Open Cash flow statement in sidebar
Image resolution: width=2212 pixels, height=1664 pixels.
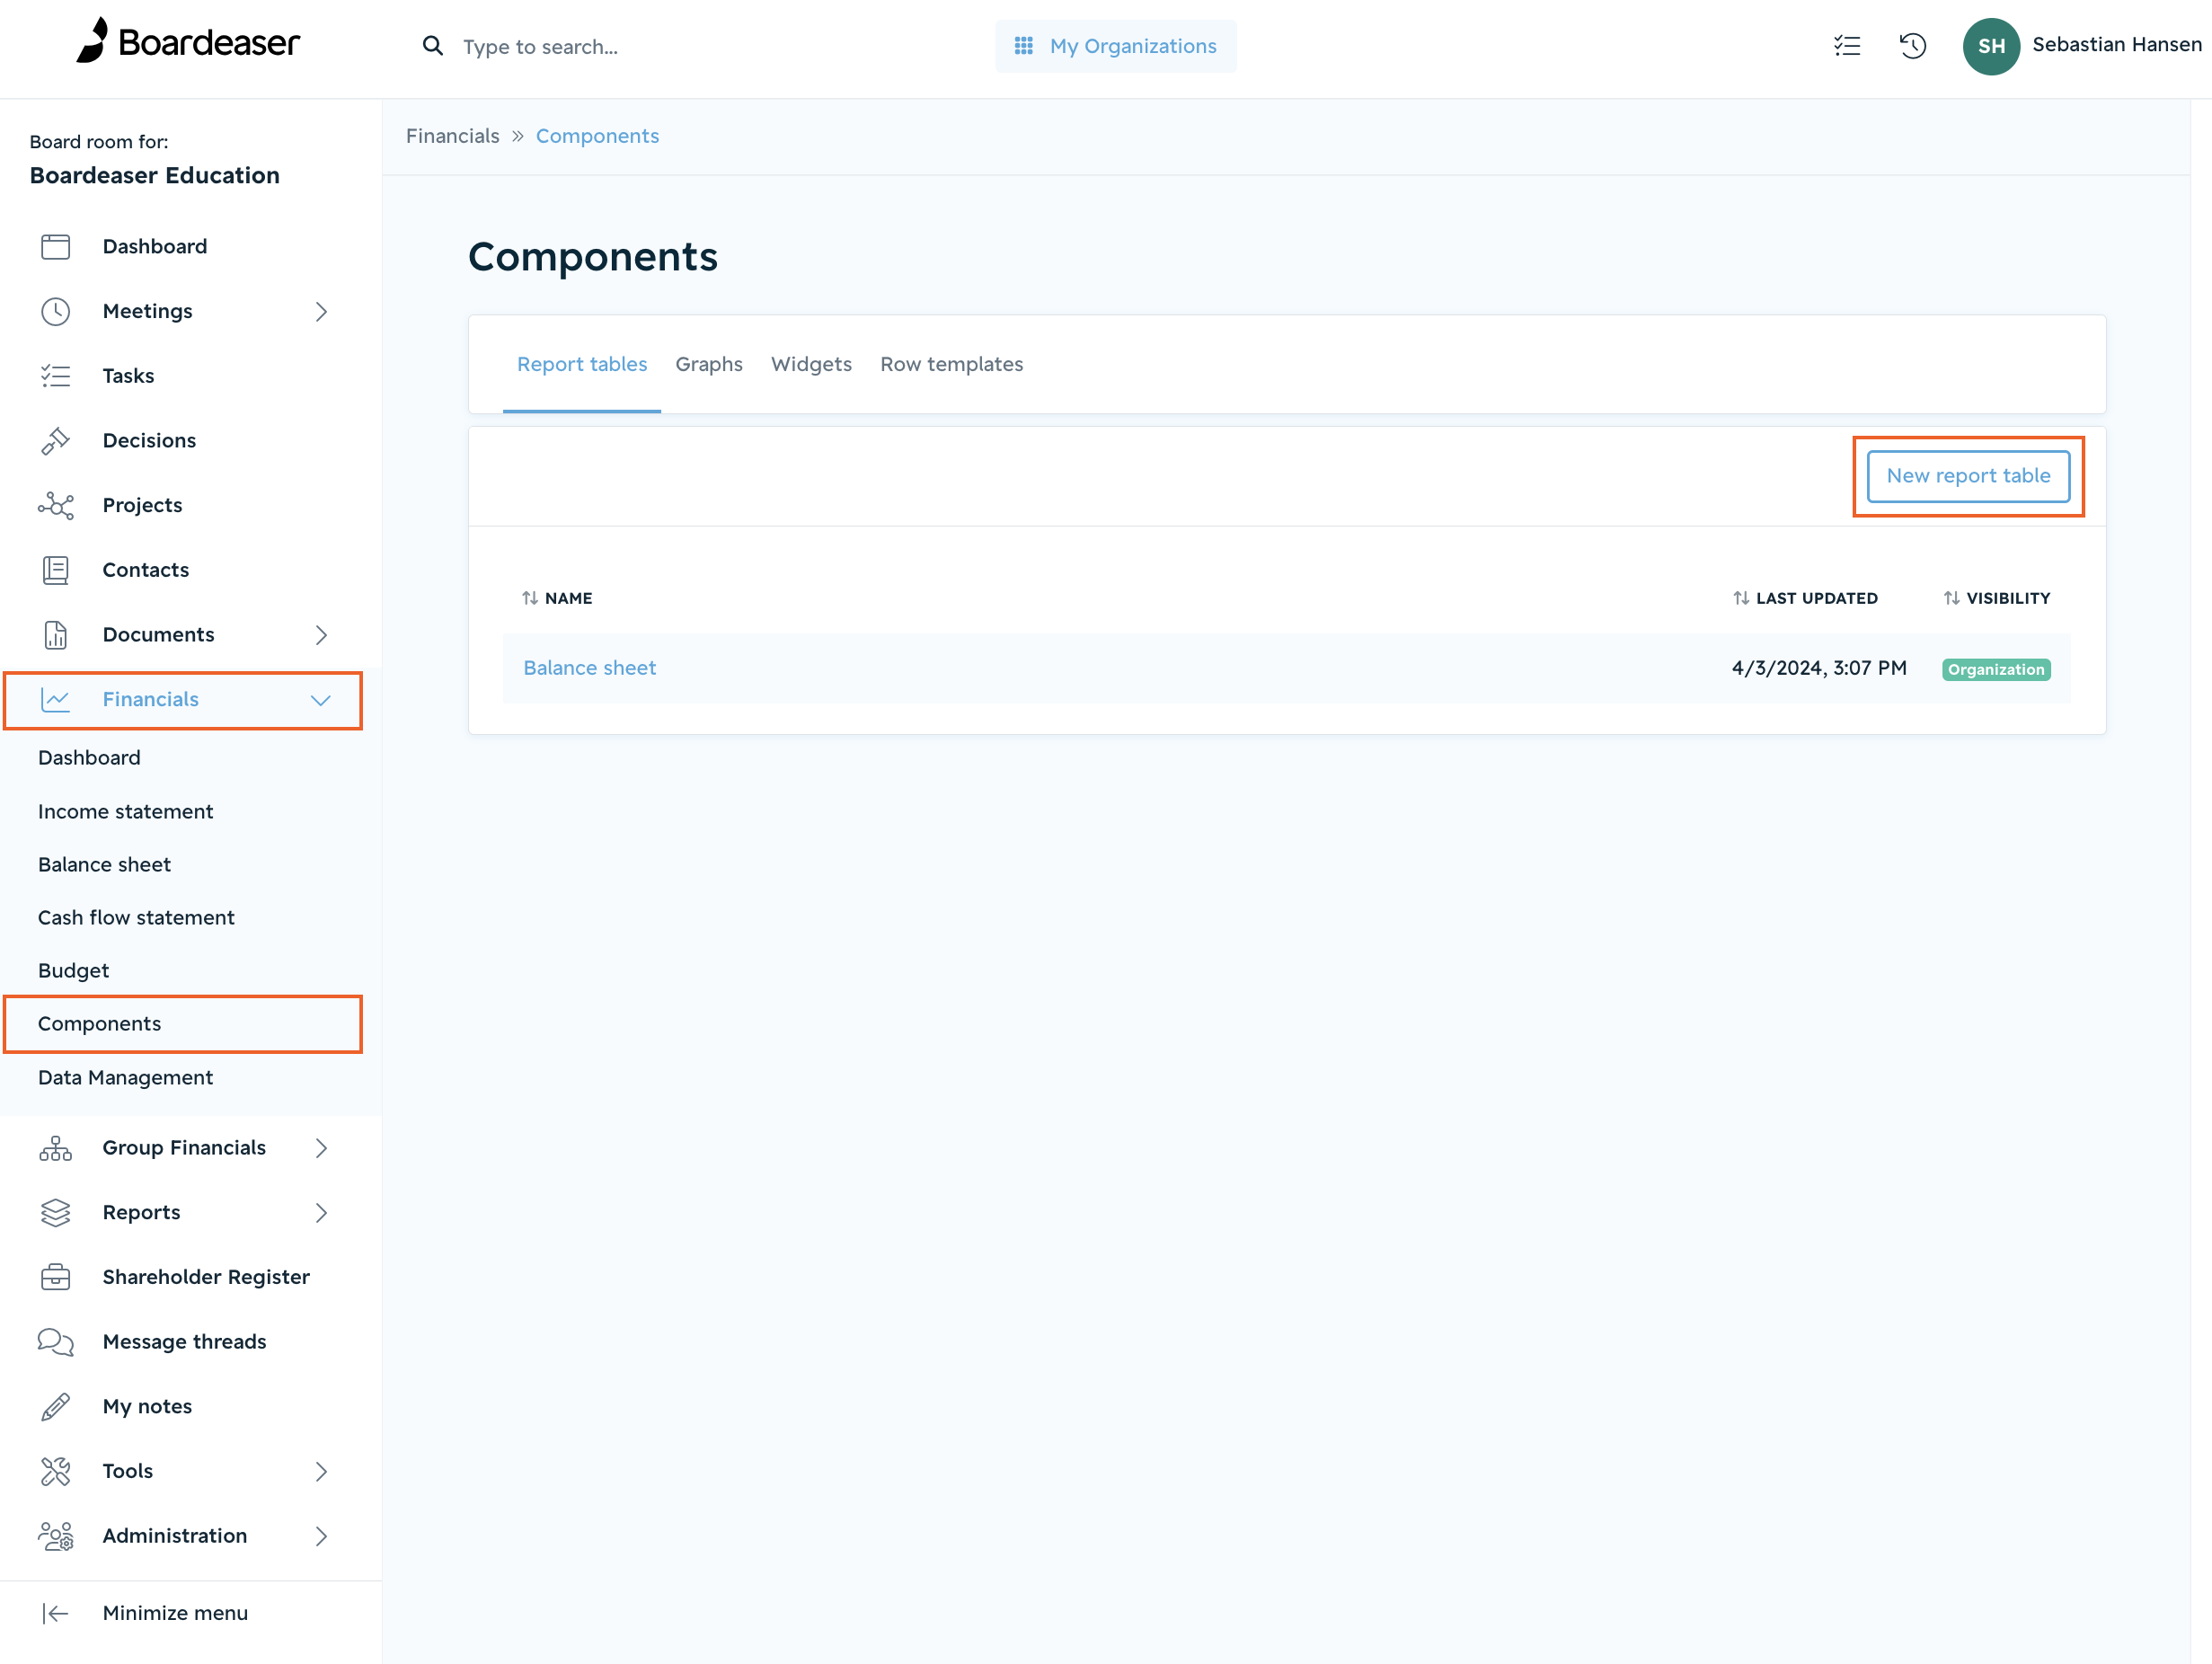(136, 917)
